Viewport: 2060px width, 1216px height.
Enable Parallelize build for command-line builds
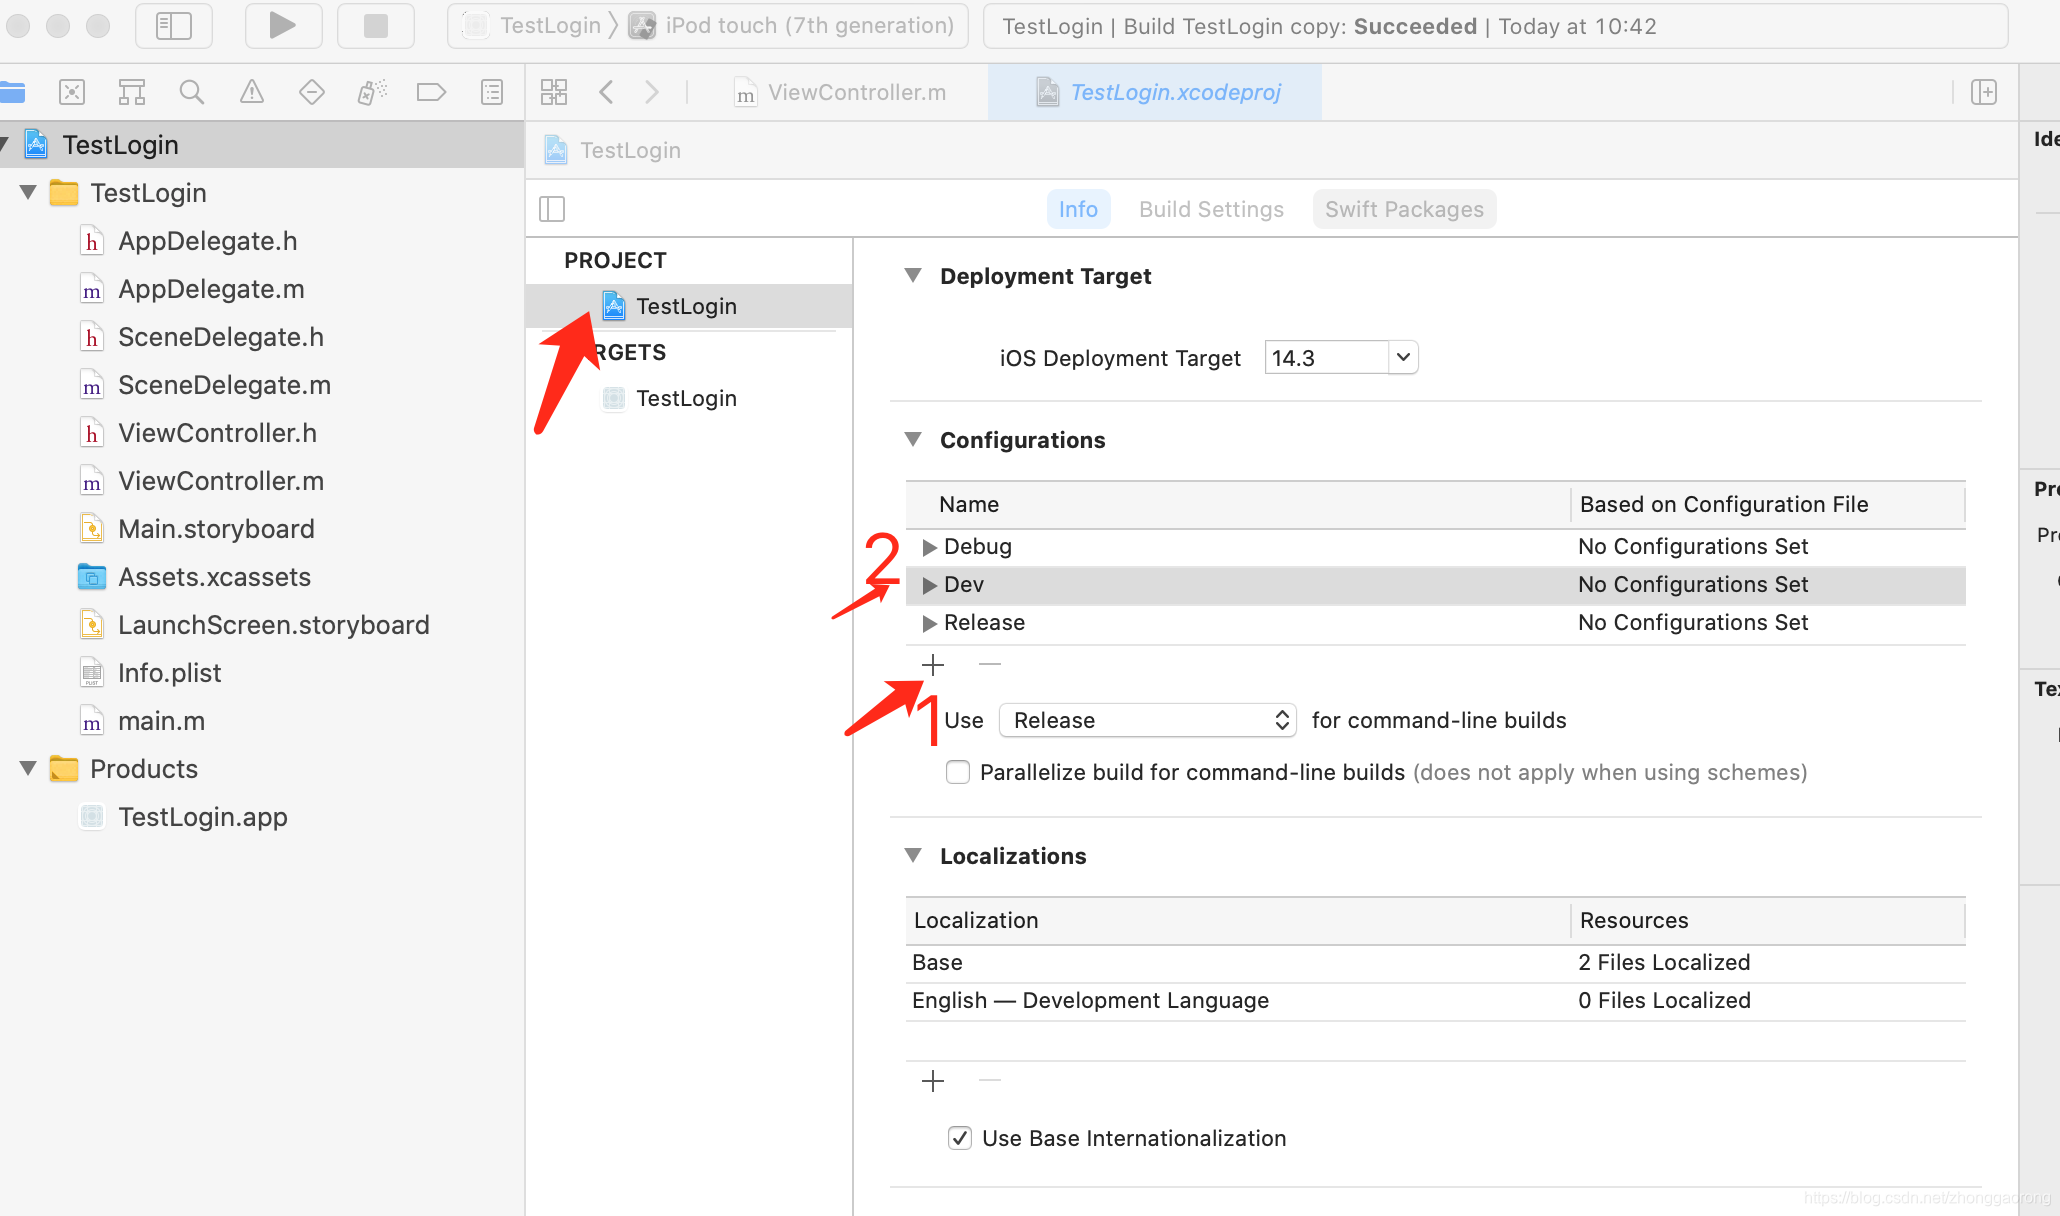(x=958, y=772)
